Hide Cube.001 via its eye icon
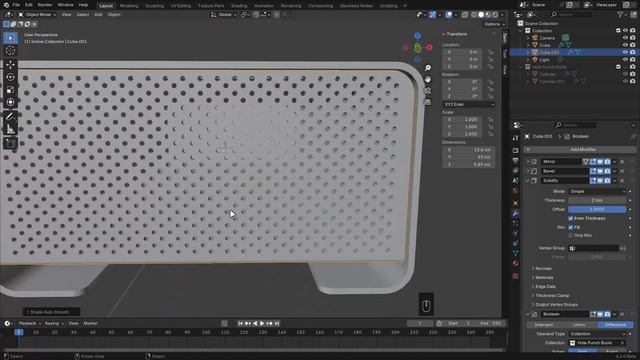The height and width of the screenshot is (360, 640). [625, 52]
